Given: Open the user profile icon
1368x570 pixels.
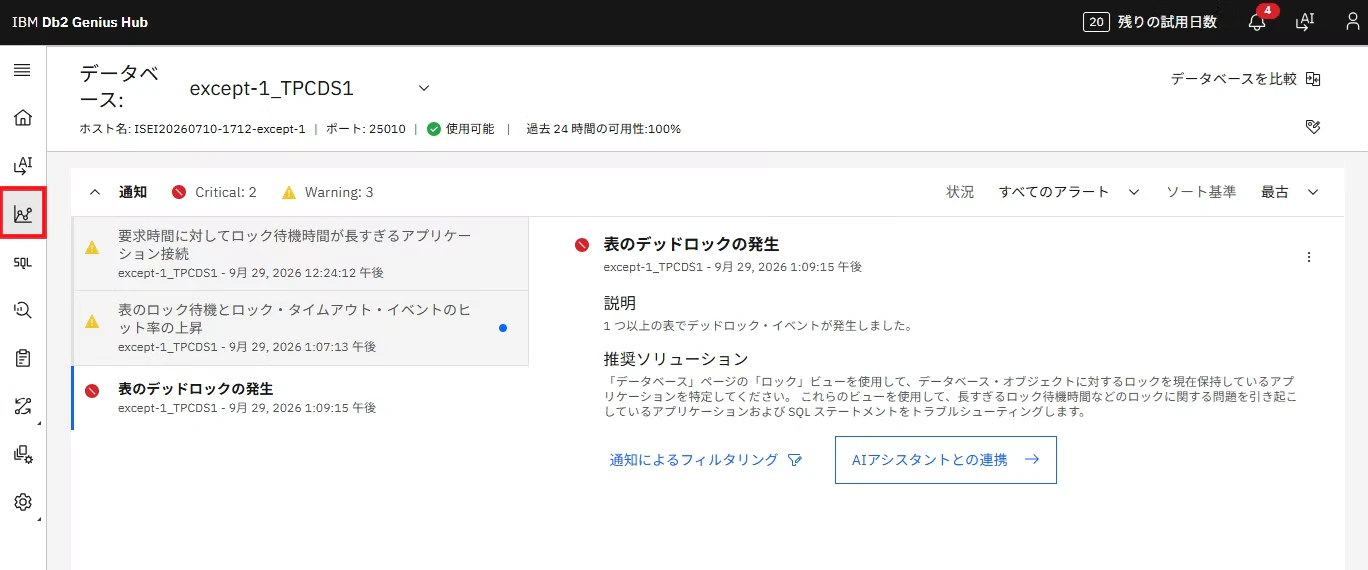Looking at the screenshot, I should tap(1352, 21).
